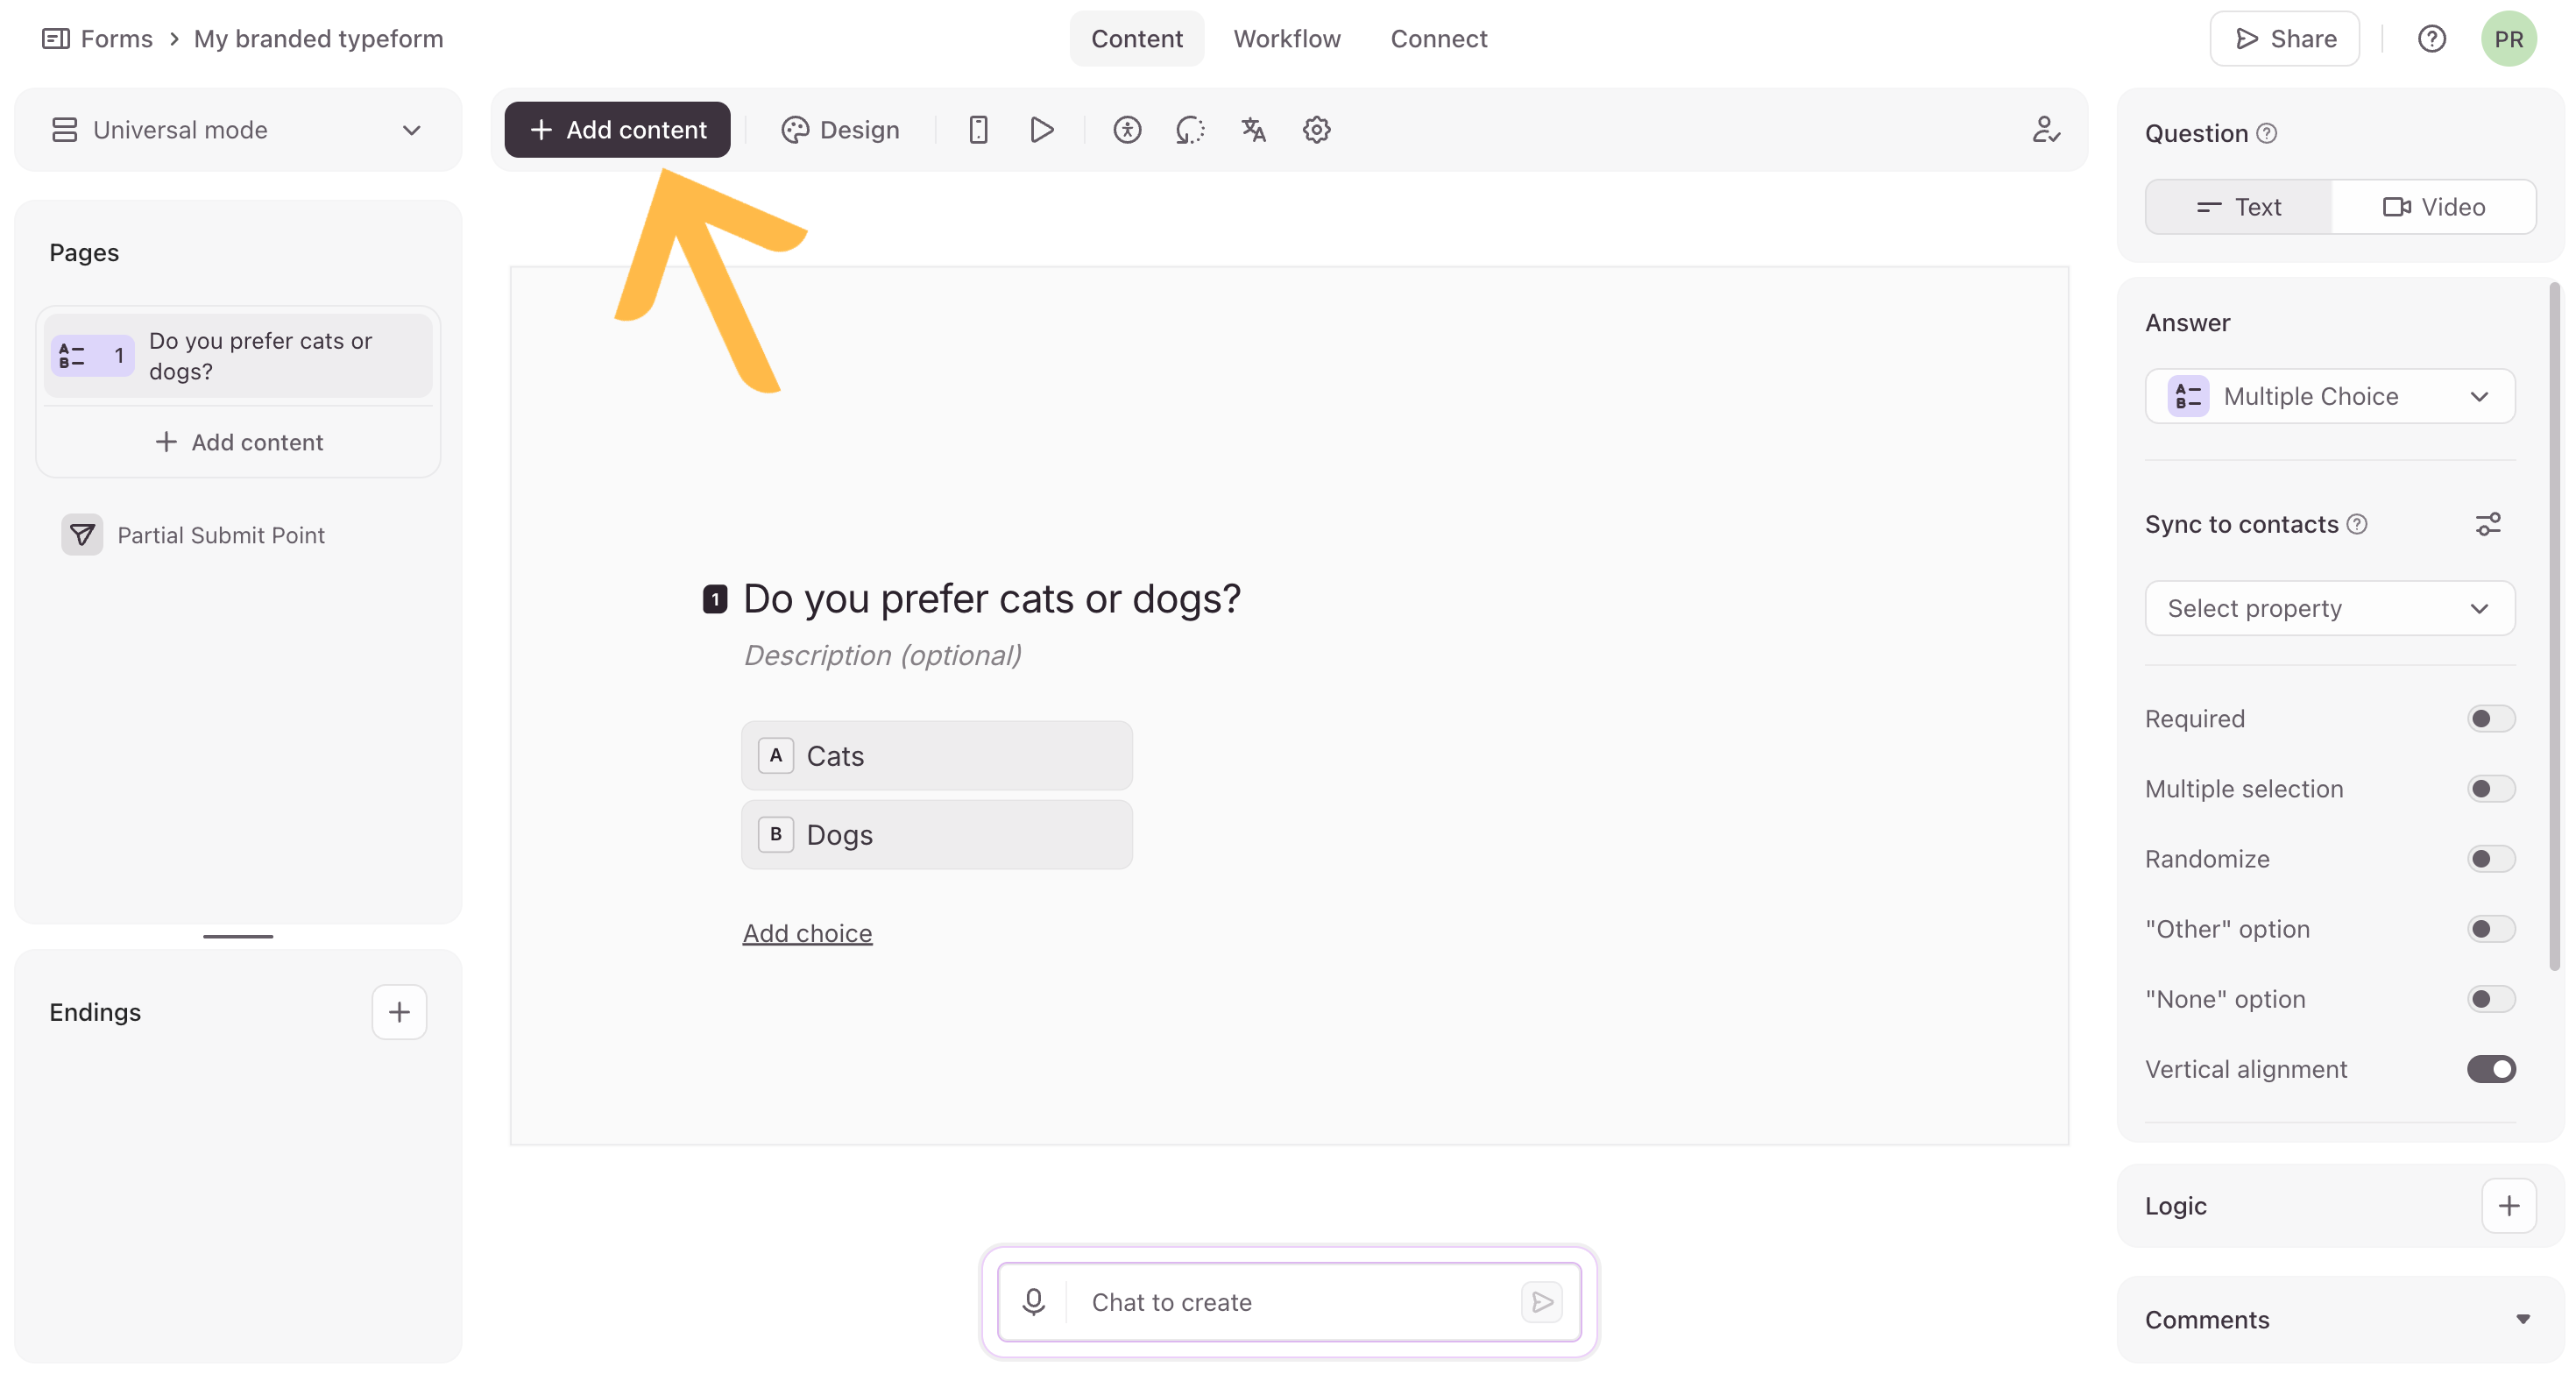Image resolution: width=2576 pixels, height=1374 pixels.
Task: Open the Multiple Choice answer dropdown
Action: [2329, 396]
